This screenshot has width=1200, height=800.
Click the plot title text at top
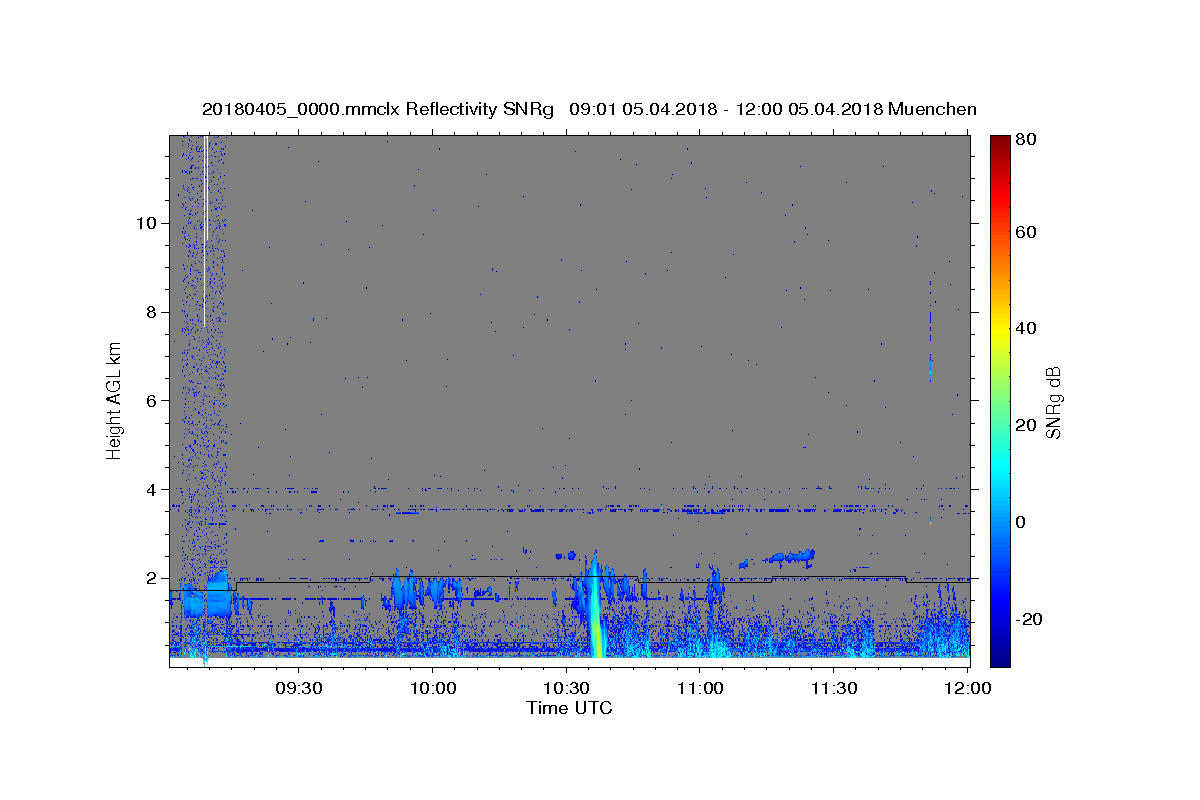coord(589,109)
